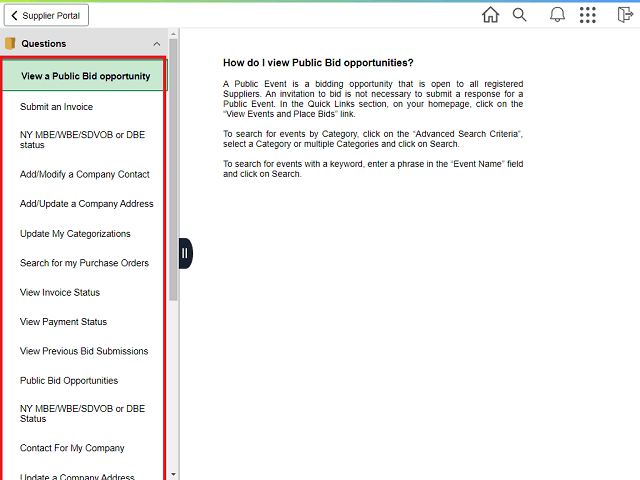640x480 pixels.
Task: Click the sidebar scrollbar down arrow
Action: pos(173,474)
